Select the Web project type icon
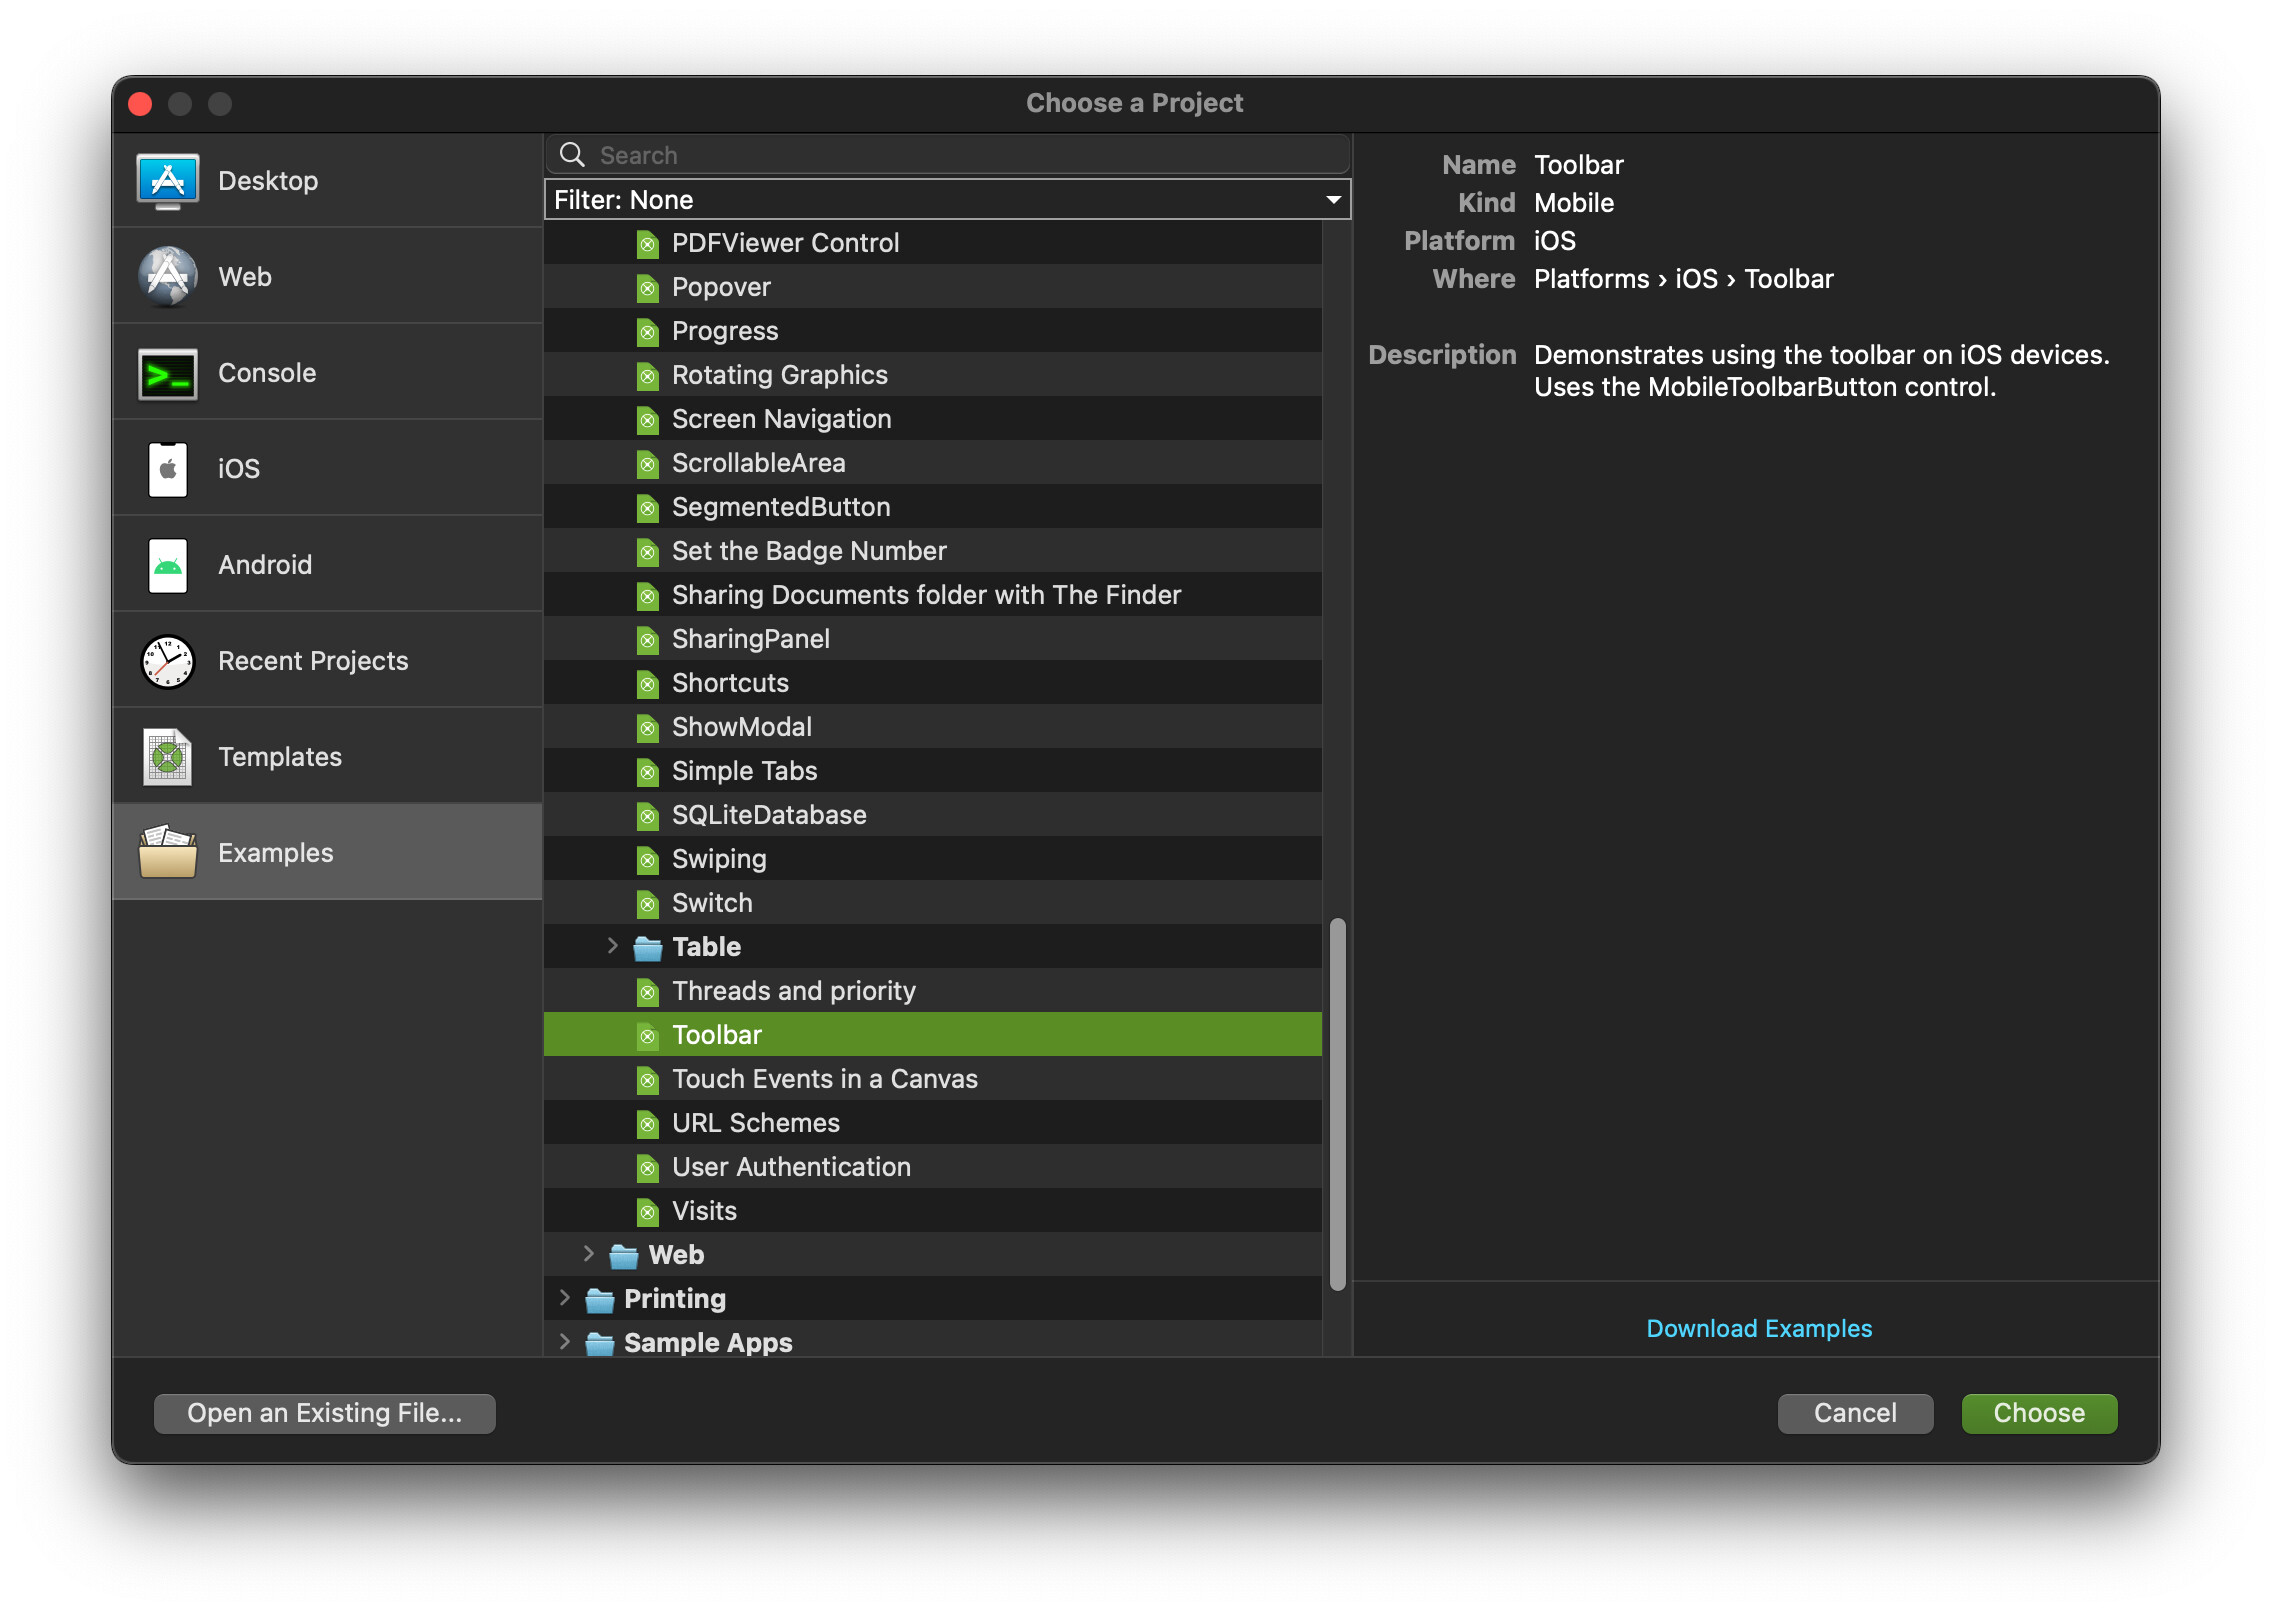Viewport: 2272px width, 1612px height. [x=168, y=277]
